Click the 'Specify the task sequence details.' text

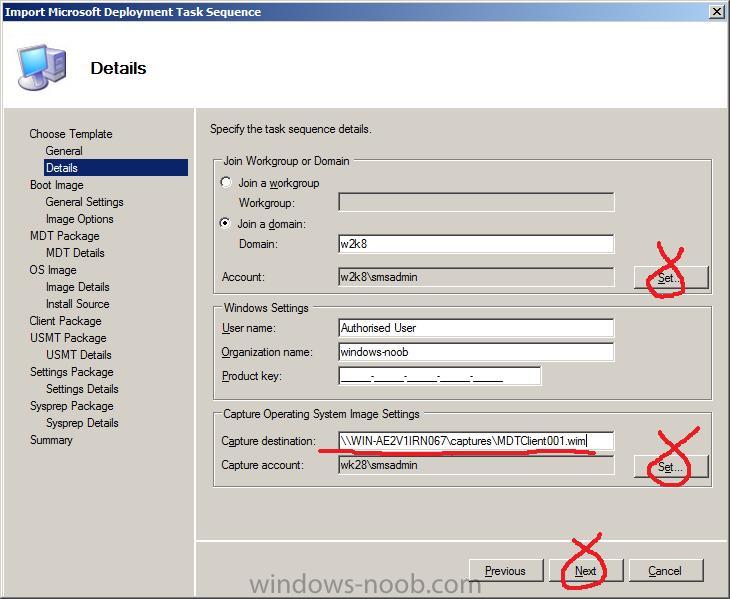(x=291, y=129)
